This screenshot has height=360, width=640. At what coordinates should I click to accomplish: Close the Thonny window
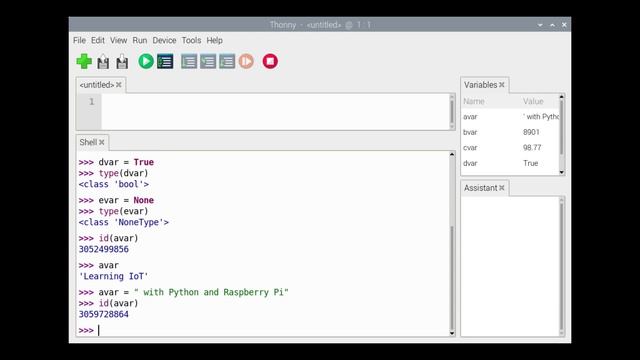pos(564,25)
